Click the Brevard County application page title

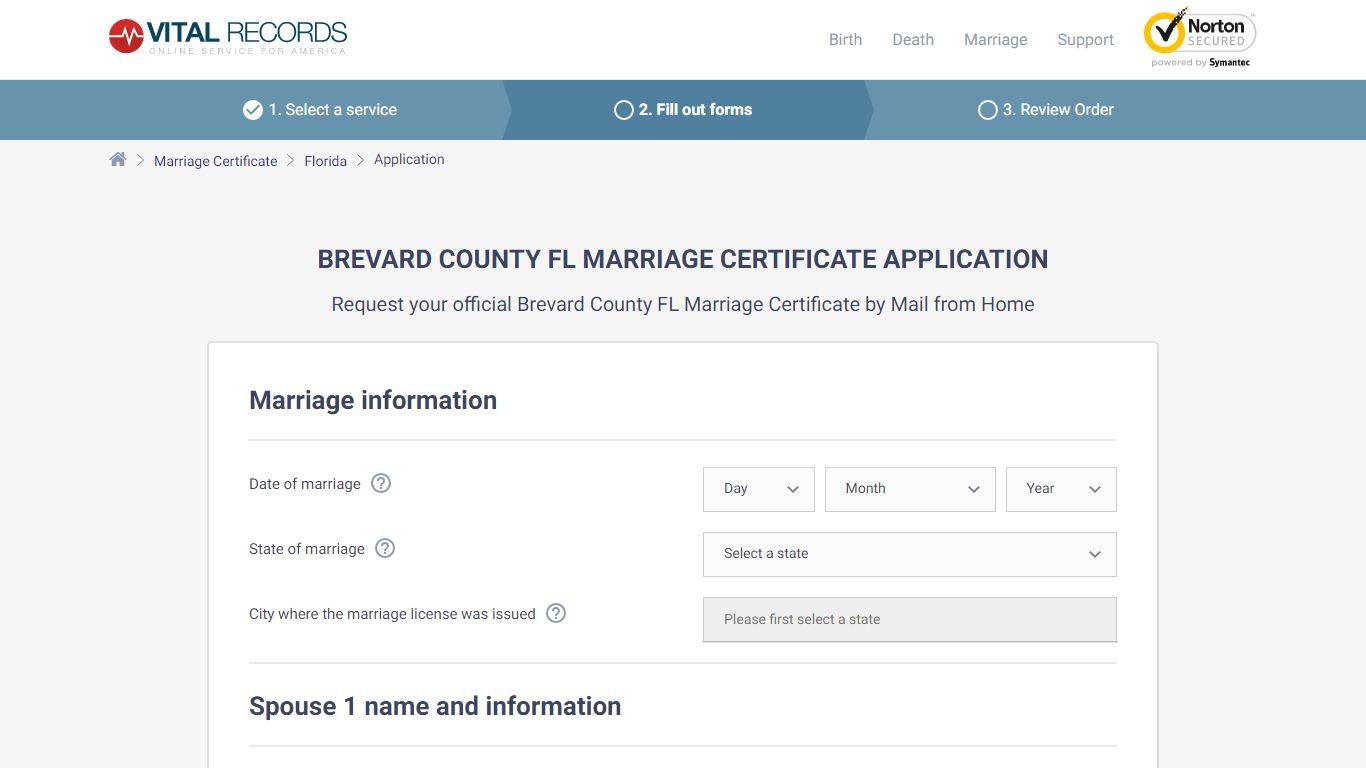click(x=683, y=259)
